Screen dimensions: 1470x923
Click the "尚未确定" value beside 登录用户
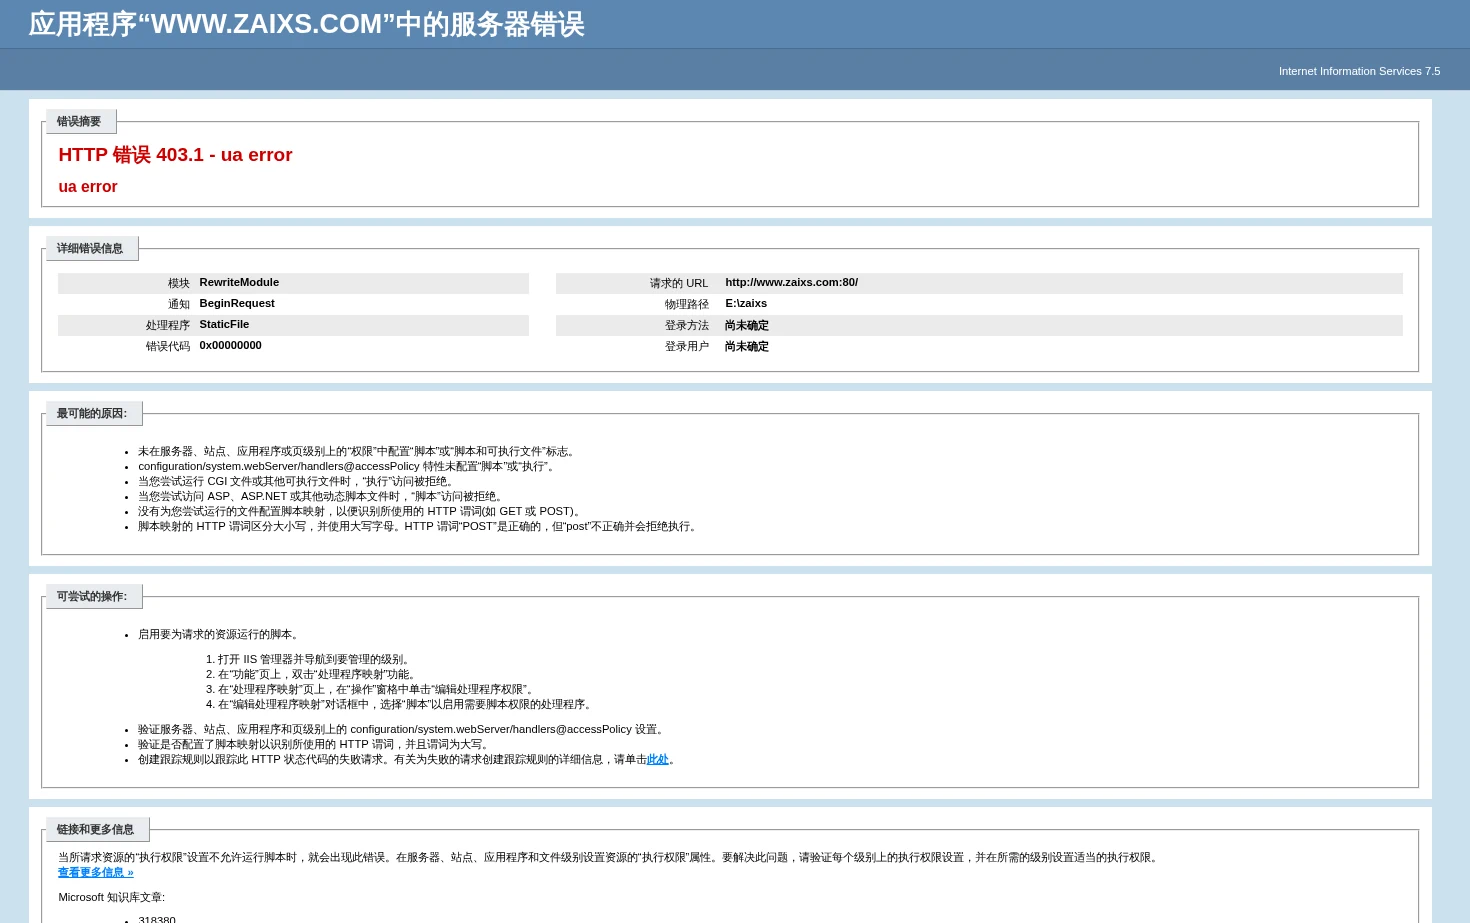(x=747, y=347)
